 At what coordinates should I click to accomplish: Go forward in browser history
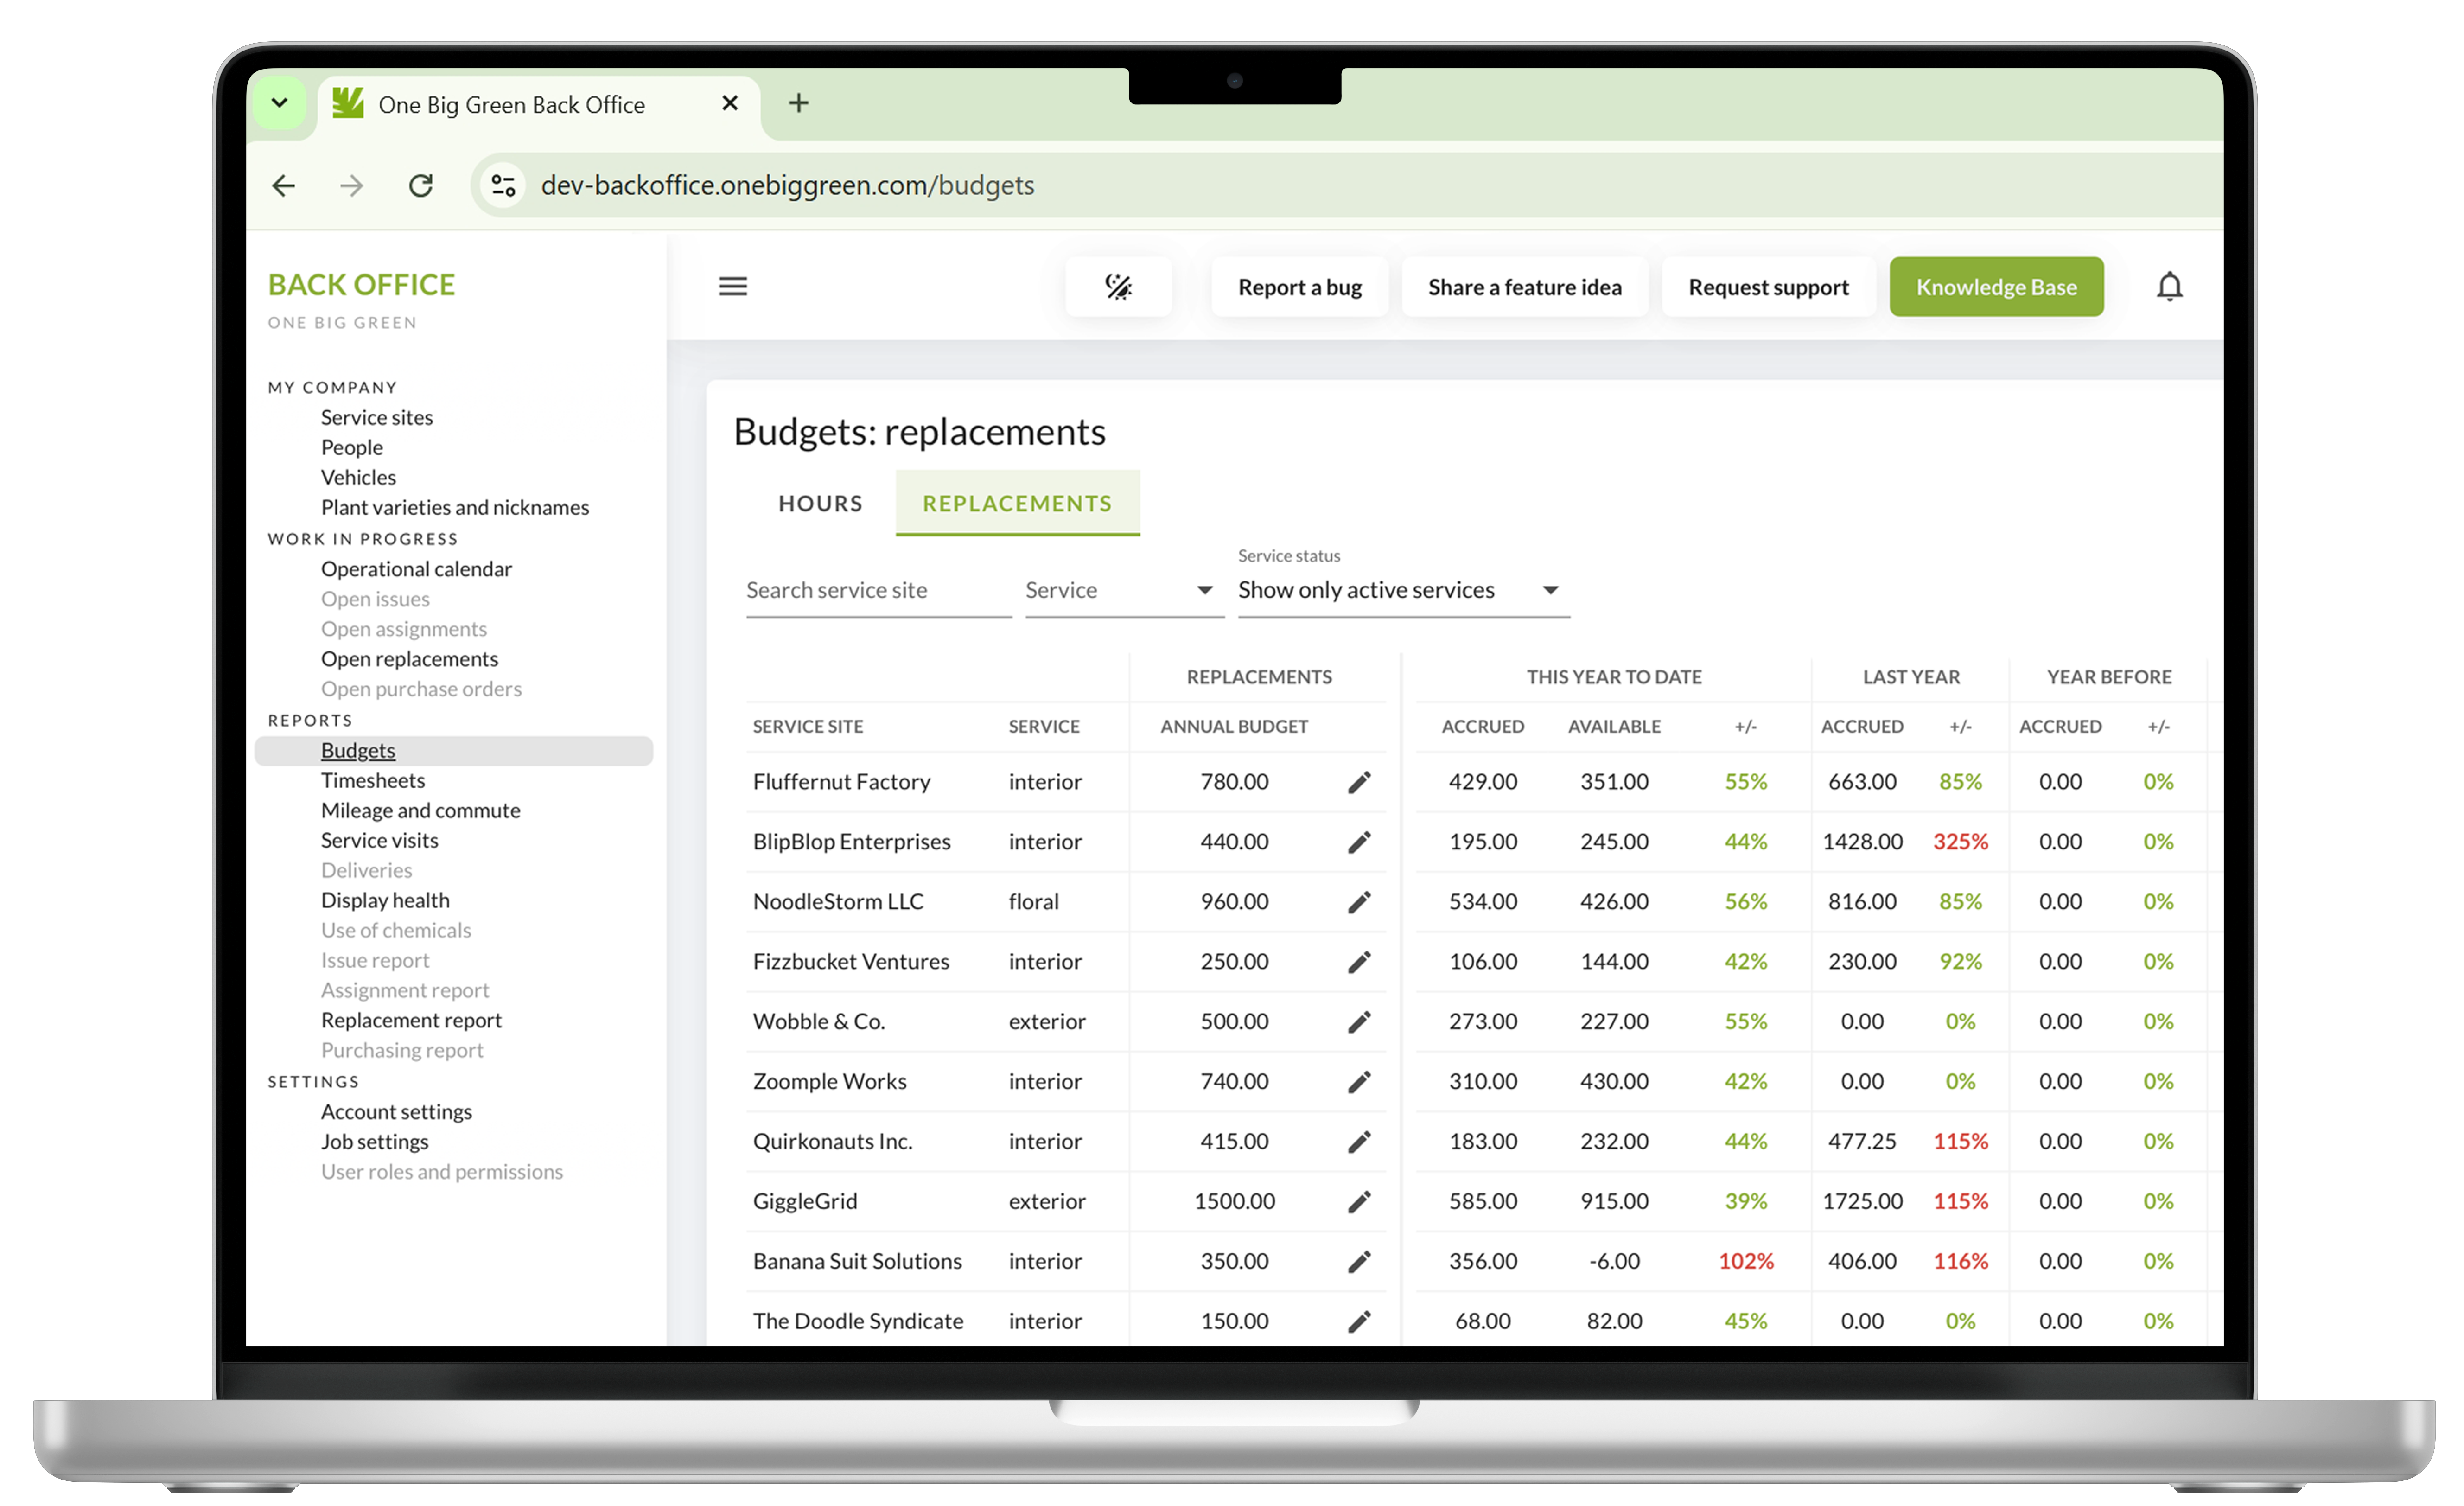pyautogui.click(x=351, y=186)
